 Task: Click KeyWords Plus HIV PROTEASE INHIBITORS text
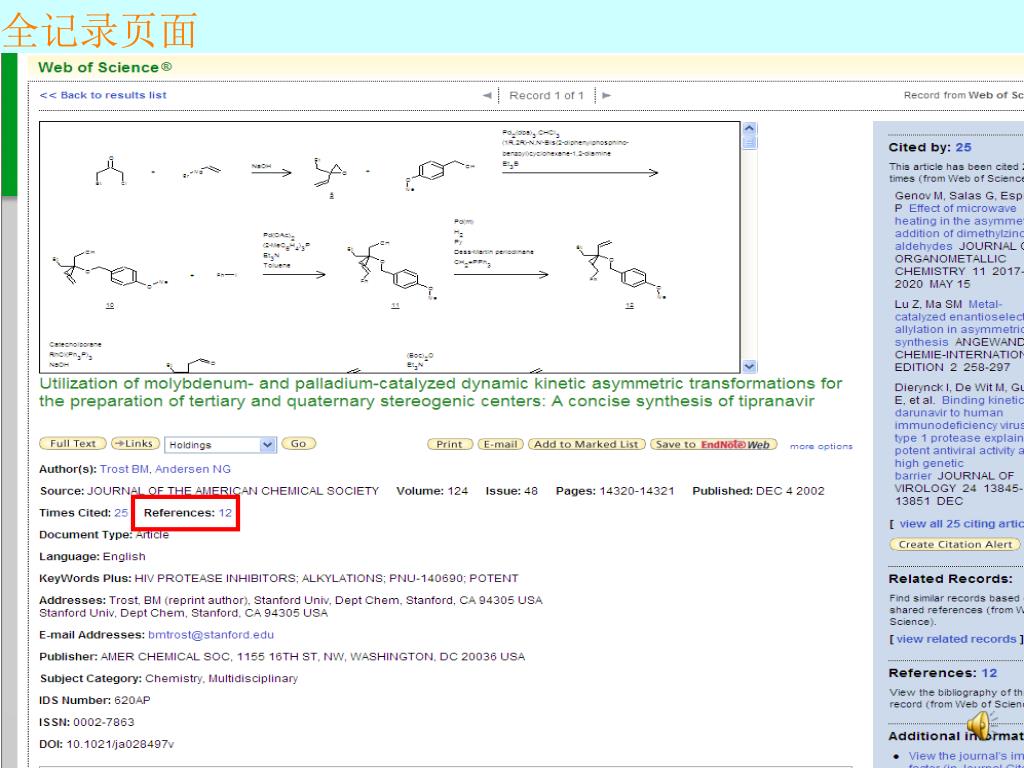click(x=279, y=579)
